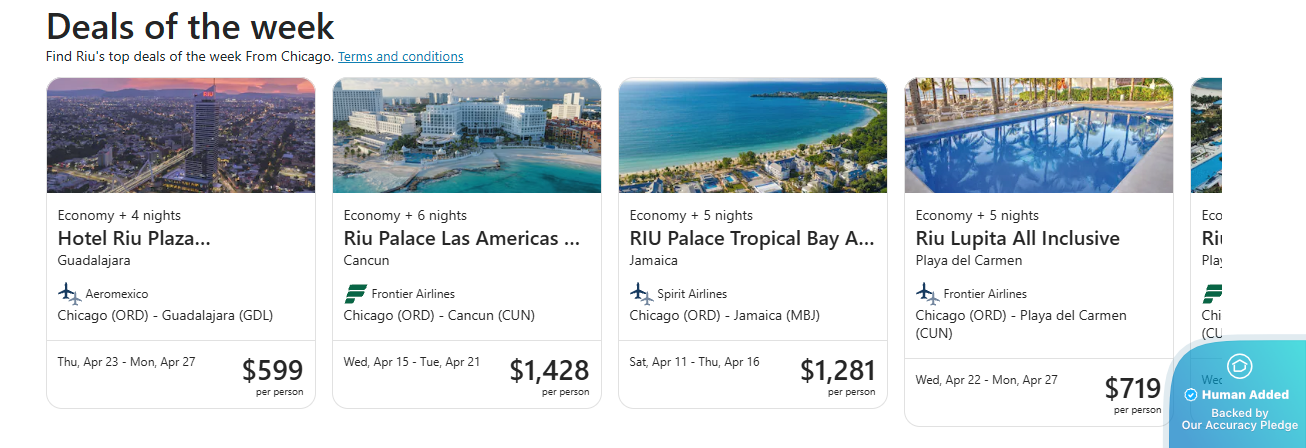
Task: Click the Human Added checkmark icon
Action: tap(1191, 395)
